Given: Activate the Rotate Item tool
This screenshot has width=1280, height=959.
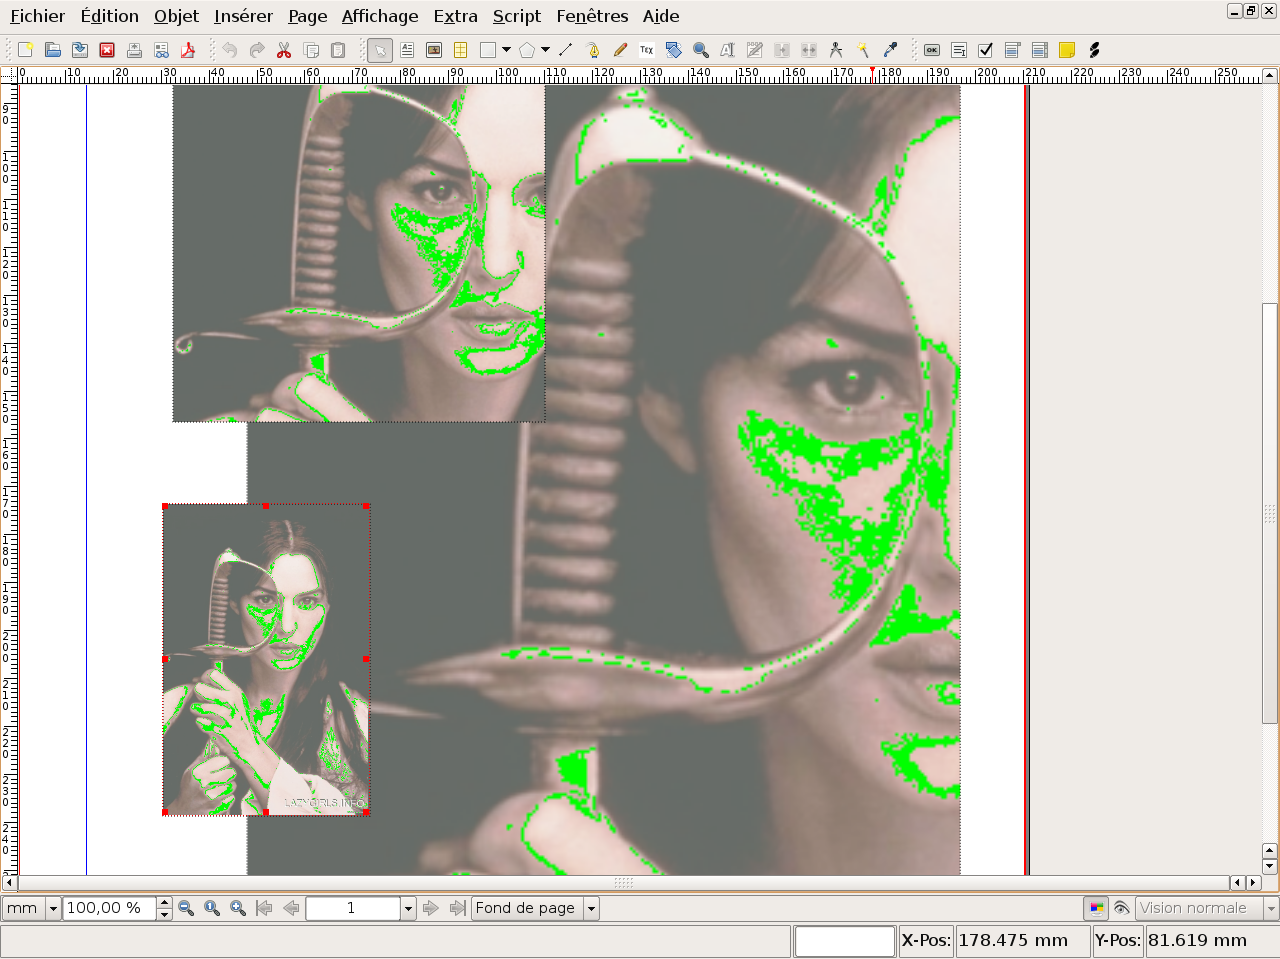Looking at the screenshot, I should 674,50.
